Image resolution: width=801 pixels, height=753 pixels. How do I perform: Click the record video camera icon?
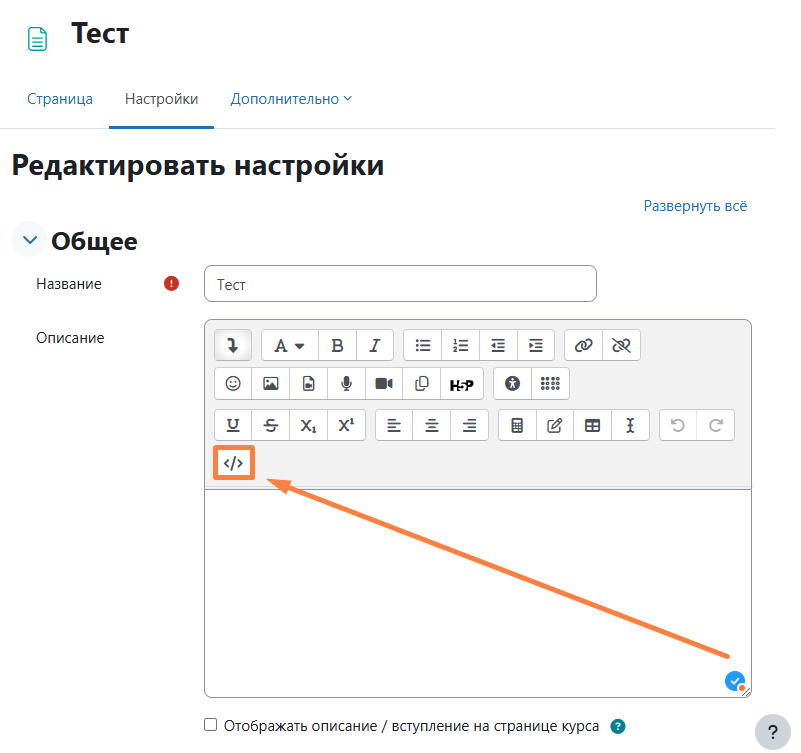(x=383, y=384)
